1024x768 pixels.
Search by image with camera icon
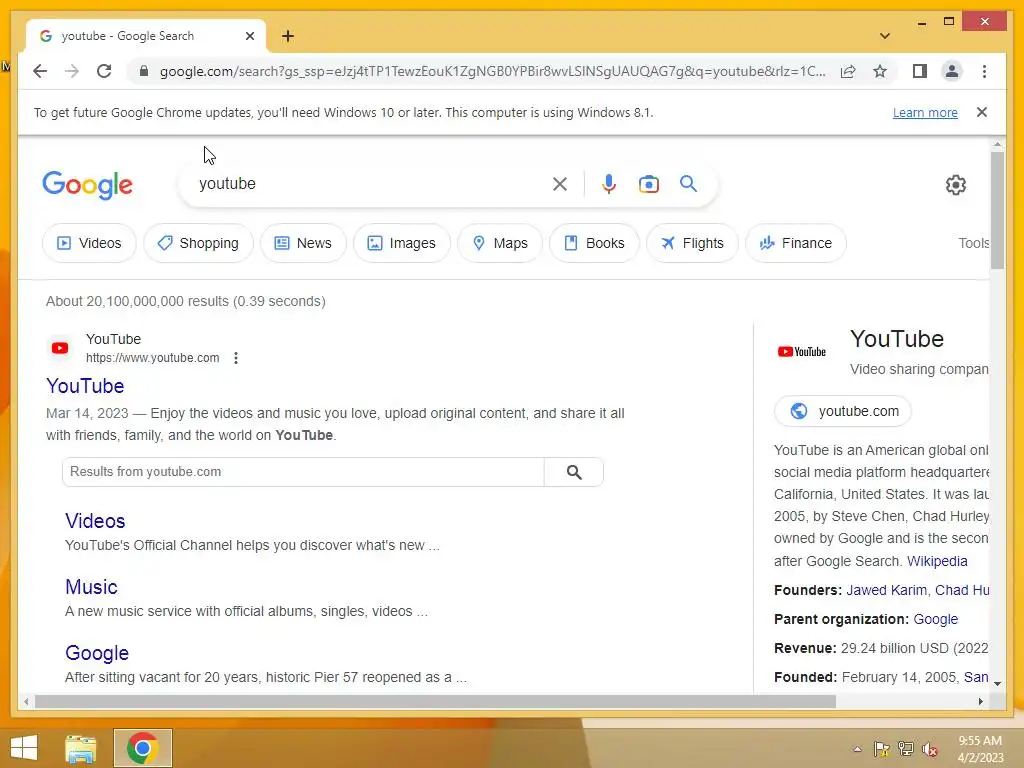(x=648, y=184)
